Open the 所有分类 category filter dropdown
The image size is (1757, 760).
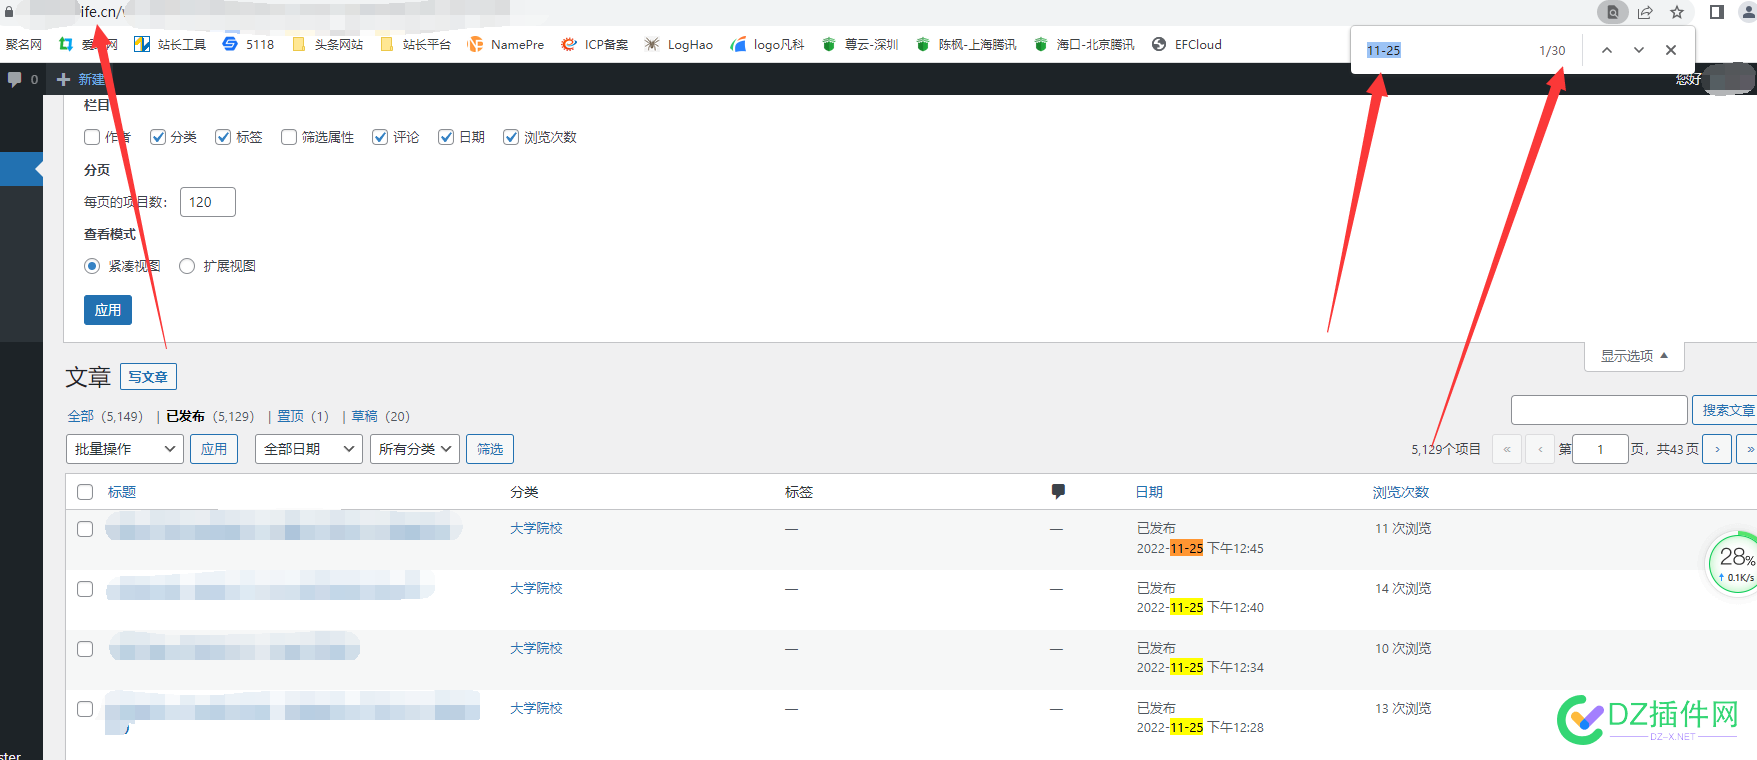[x=415, y=449]
